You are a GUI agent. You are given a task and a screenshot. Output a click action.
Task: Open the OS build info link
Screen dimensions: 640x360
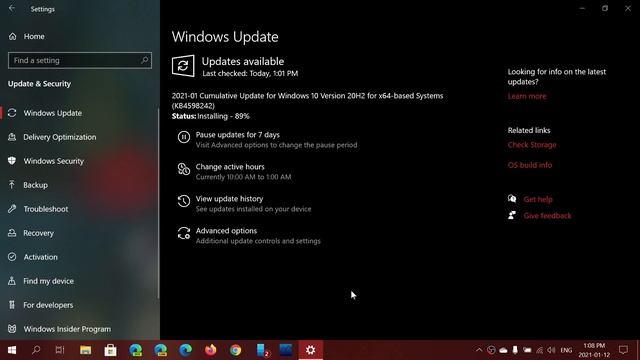click(x=530, y=165)
